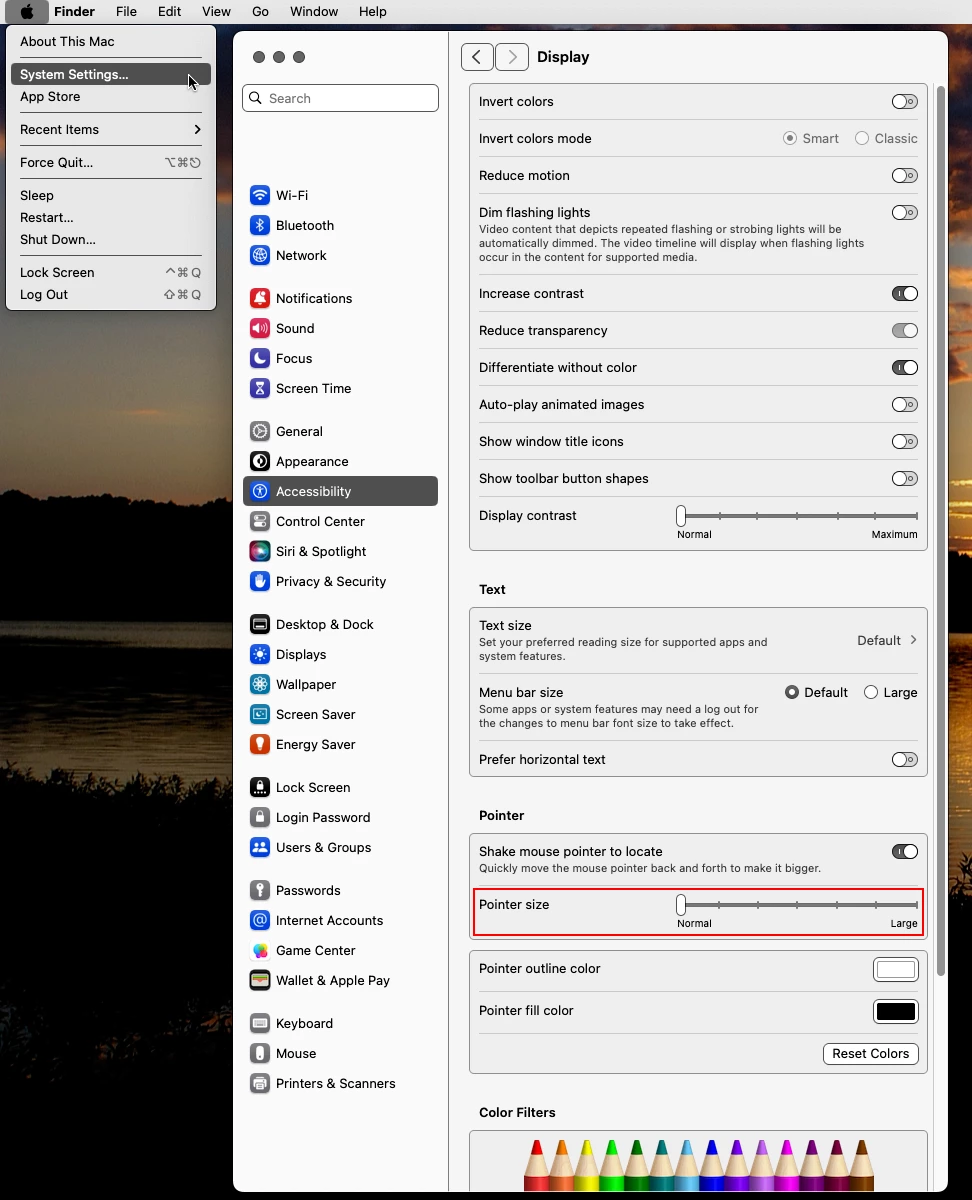Click the Apple logo menu
972x1200 pixels.
tap(27, 12)
